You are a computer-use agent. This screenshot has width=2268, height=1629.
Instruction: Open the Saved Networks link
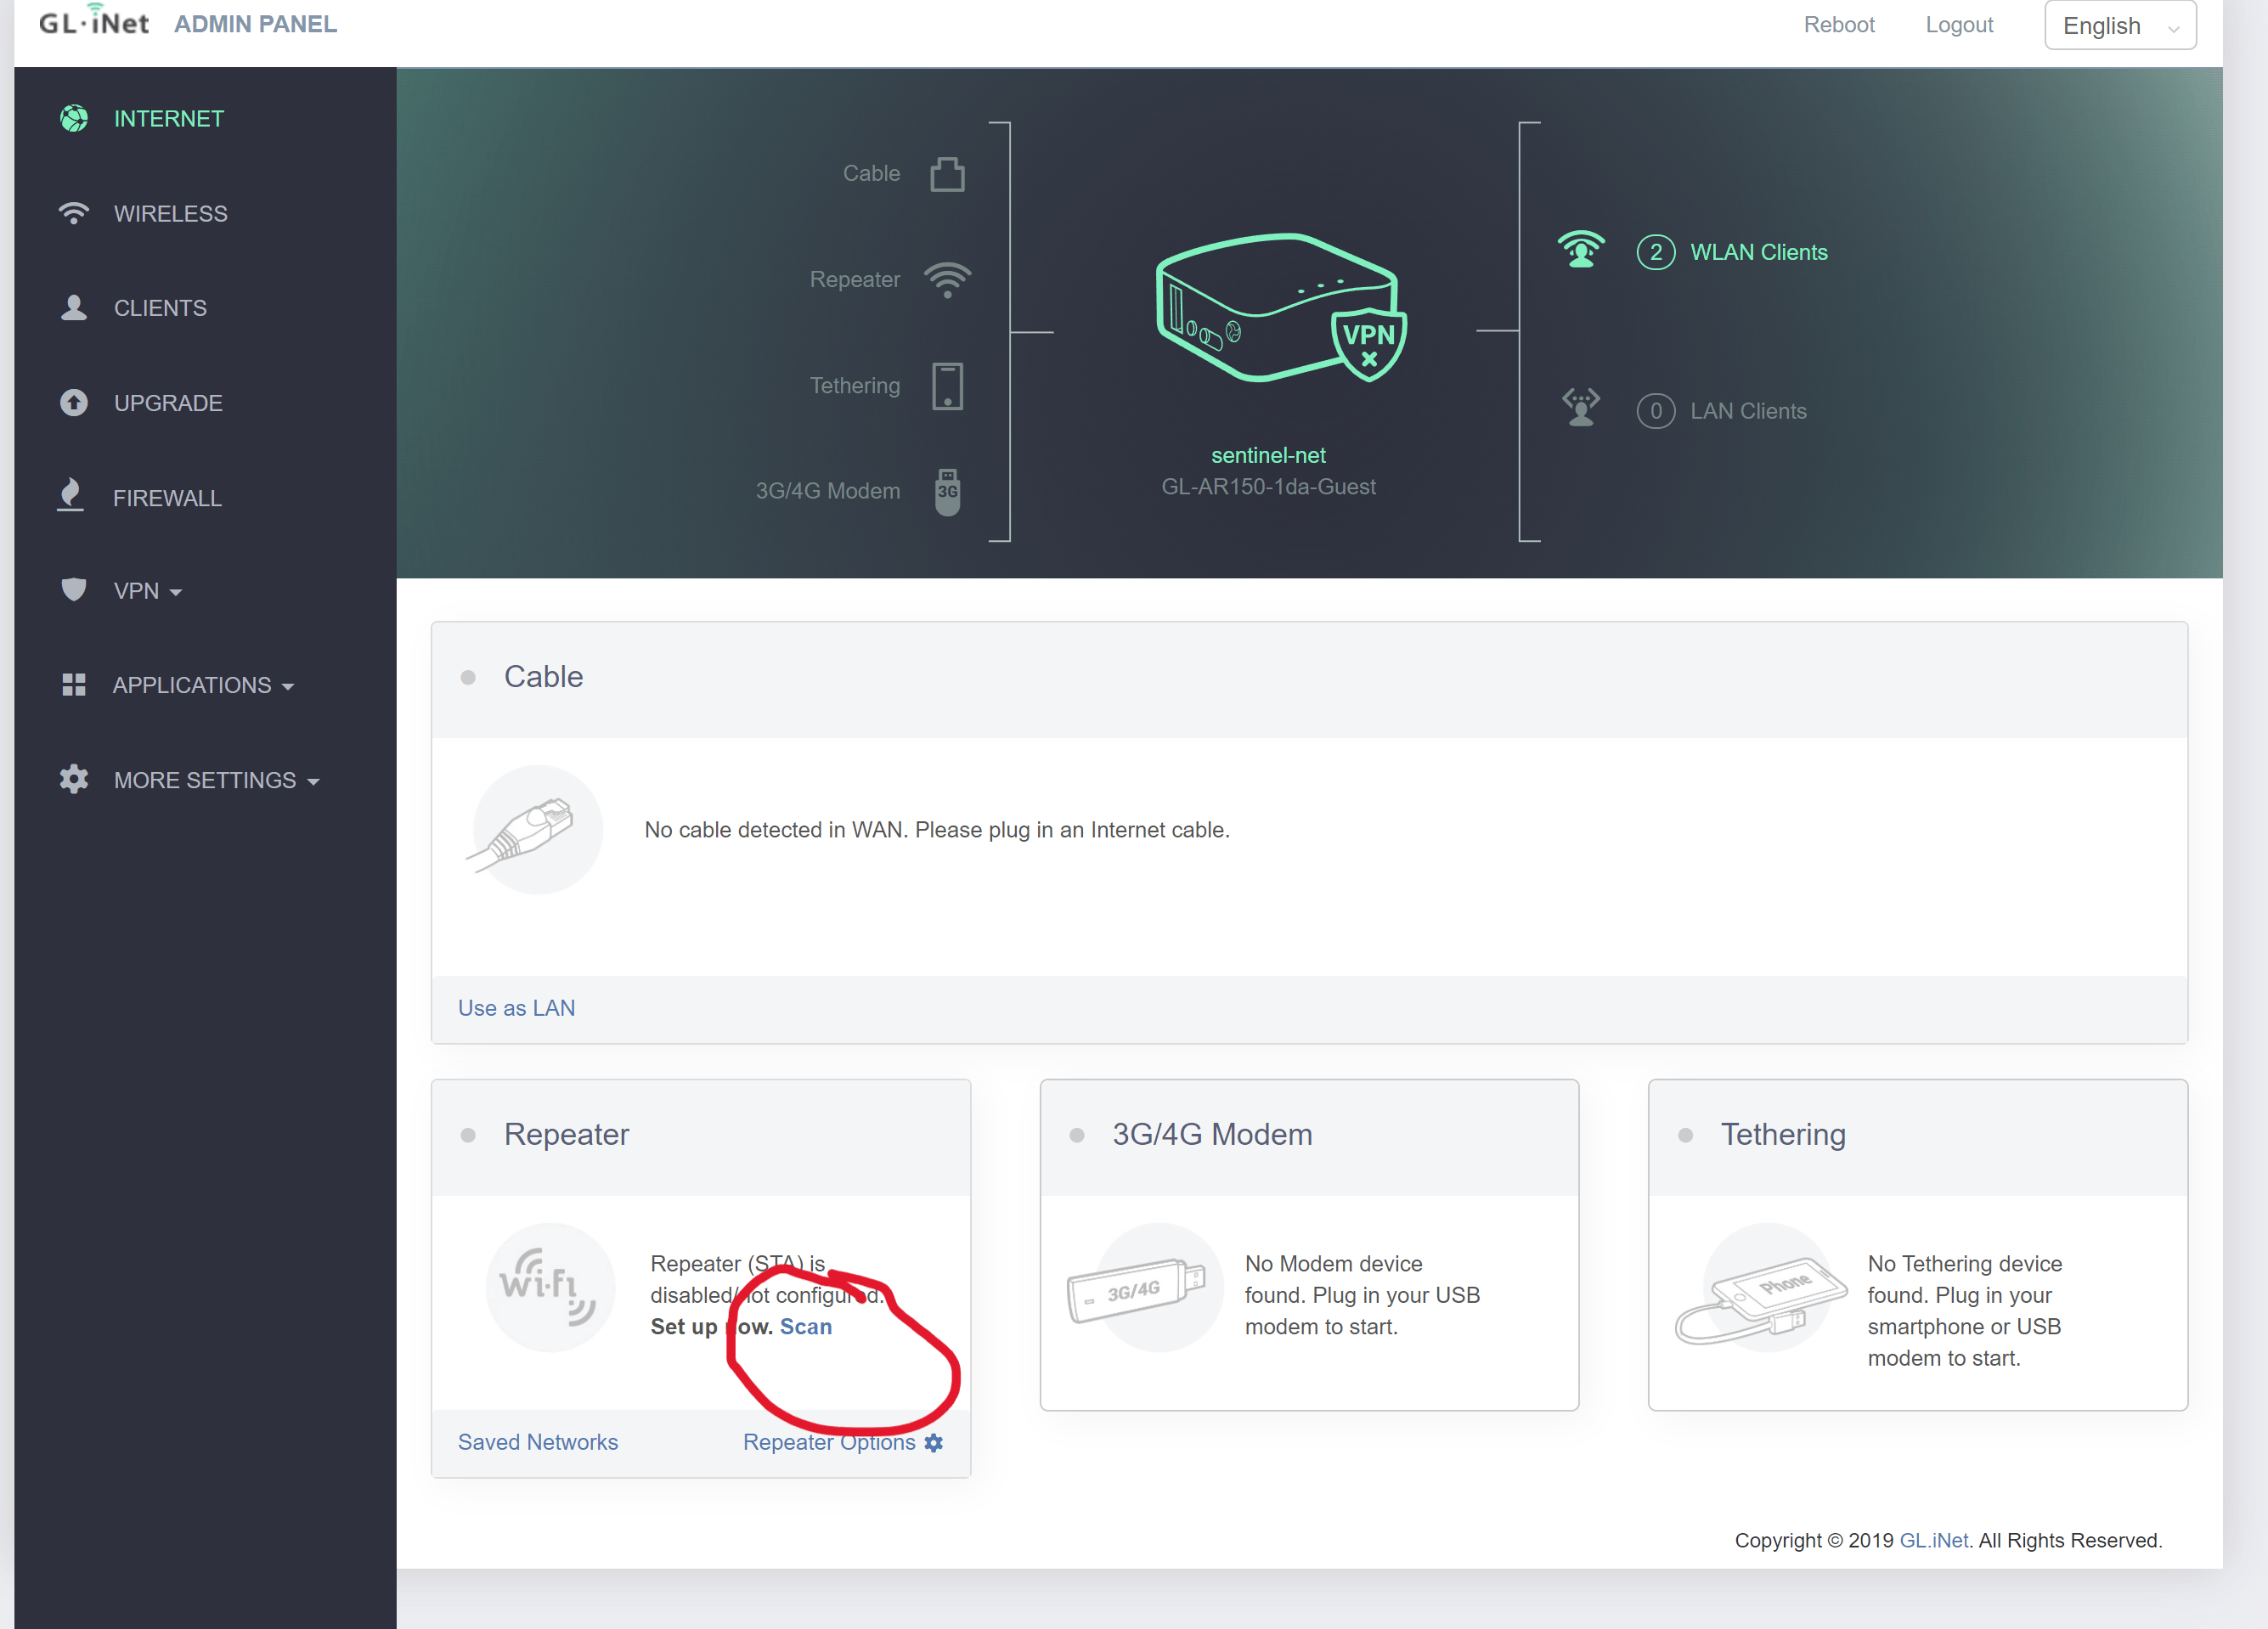tap(537, 1441)
